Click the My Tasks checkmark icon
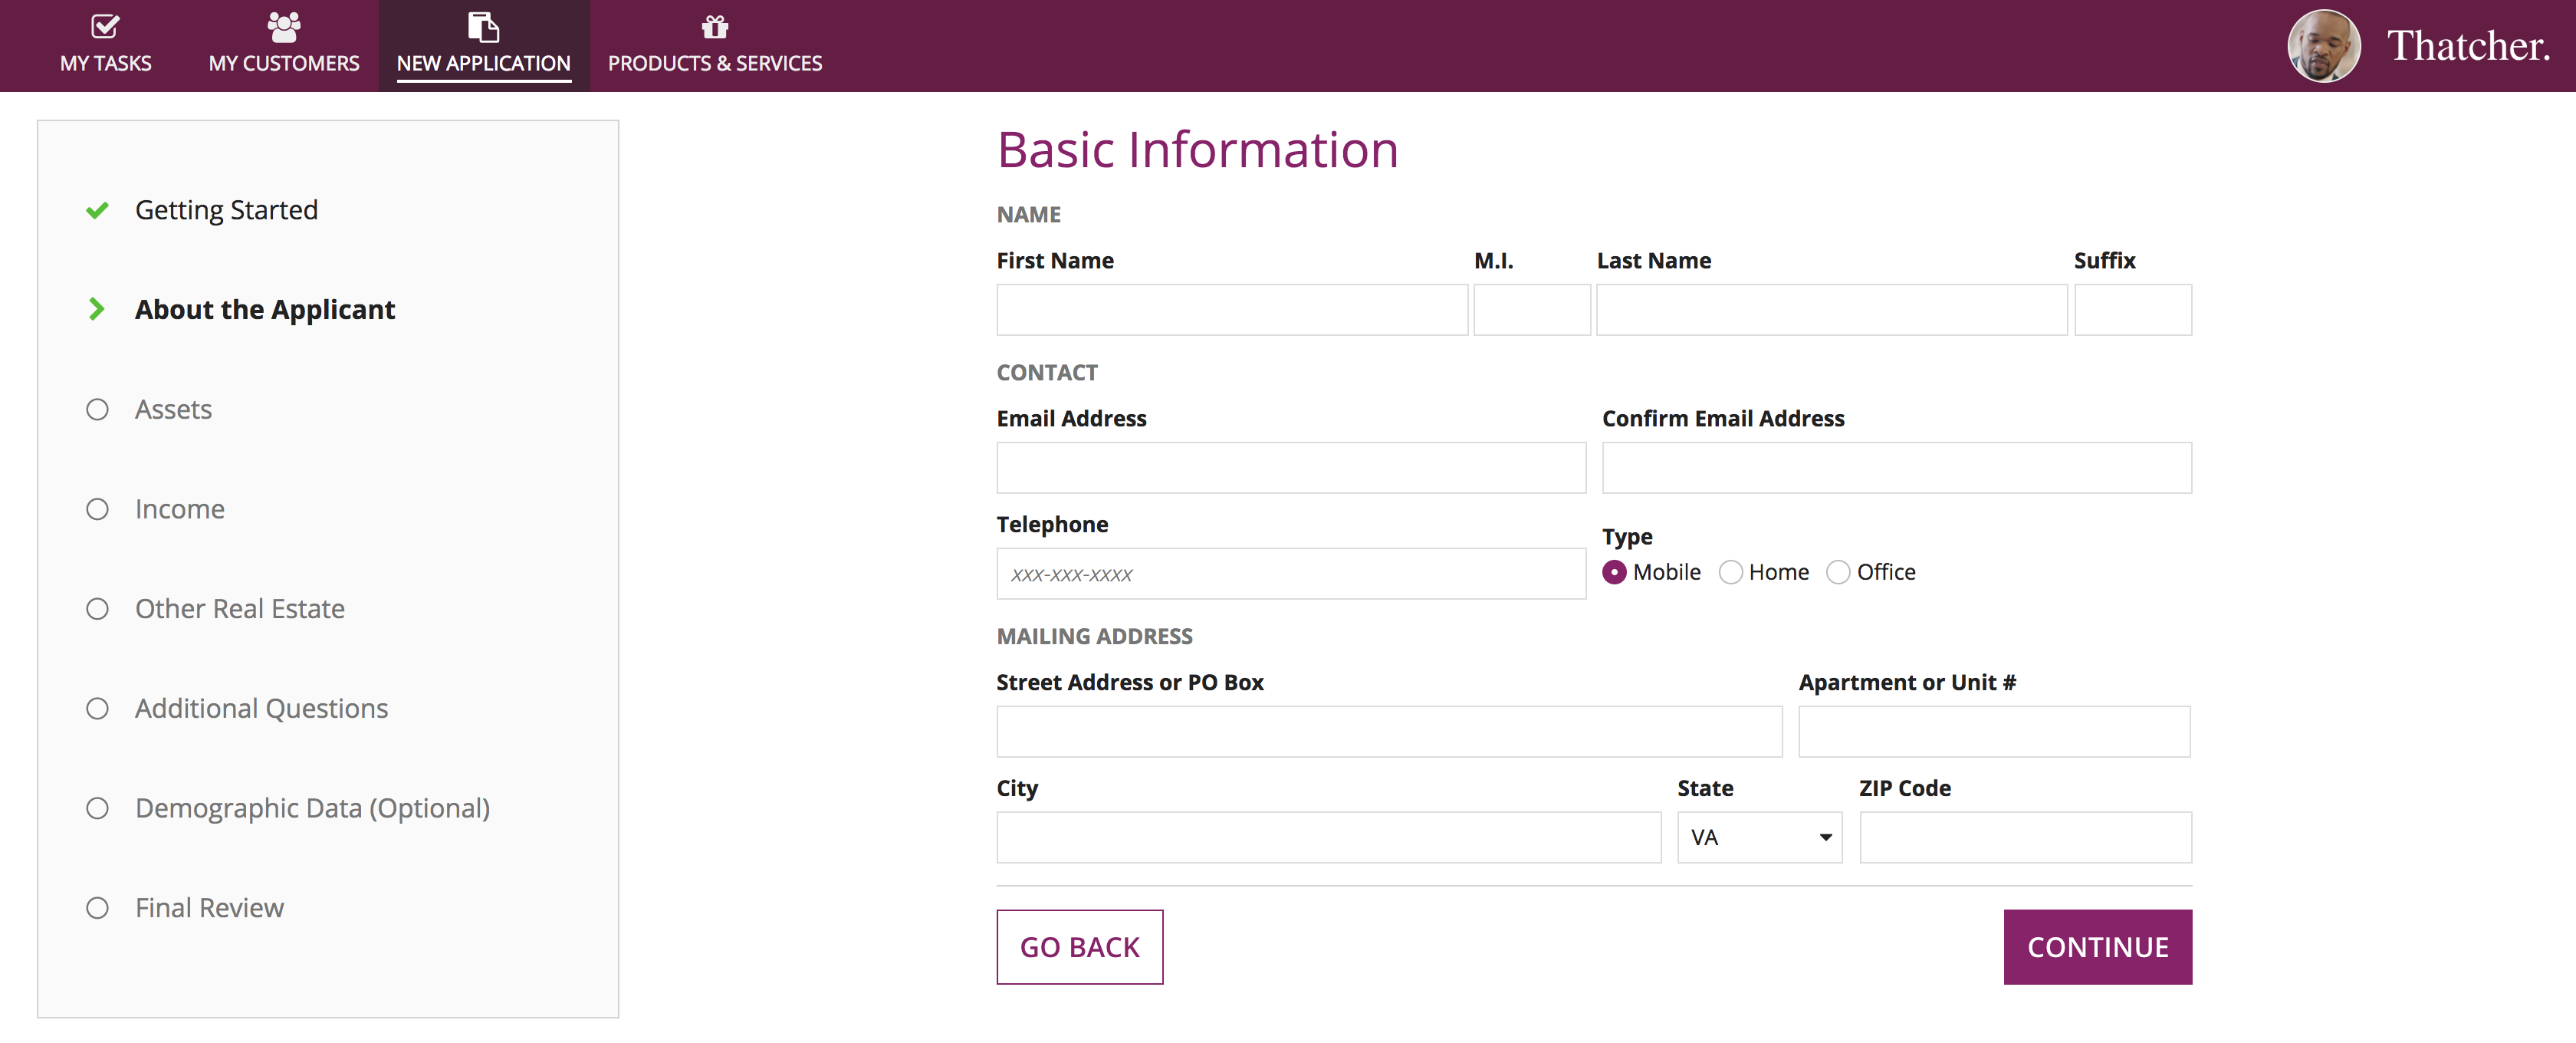 point(105,26)
